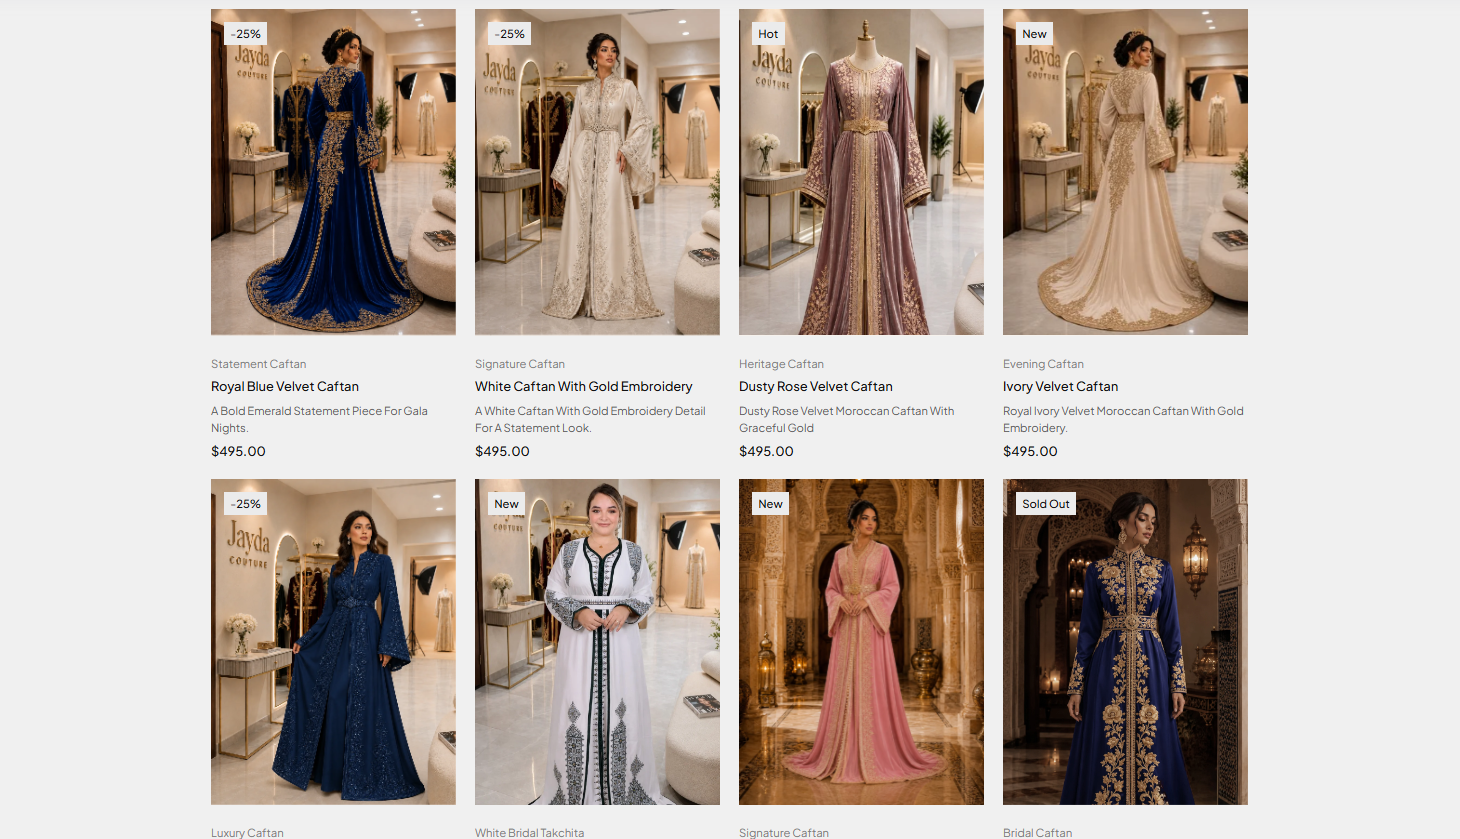Open the pink Signature Caftan palace image
The height and width of the screenshot is (839, 1460).
(861, 642)
